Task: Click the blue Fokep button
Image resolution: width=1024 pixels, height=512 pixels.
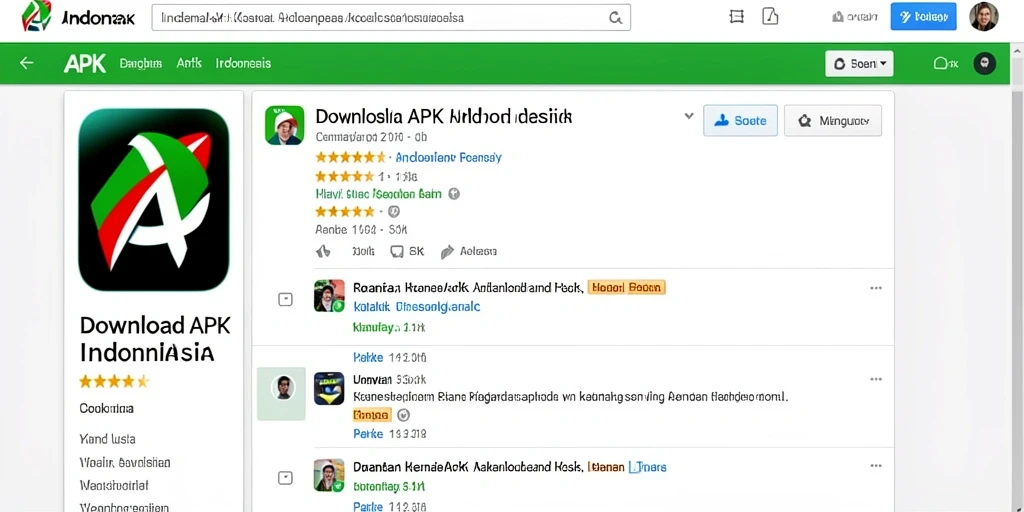Action: click(923, 17)
